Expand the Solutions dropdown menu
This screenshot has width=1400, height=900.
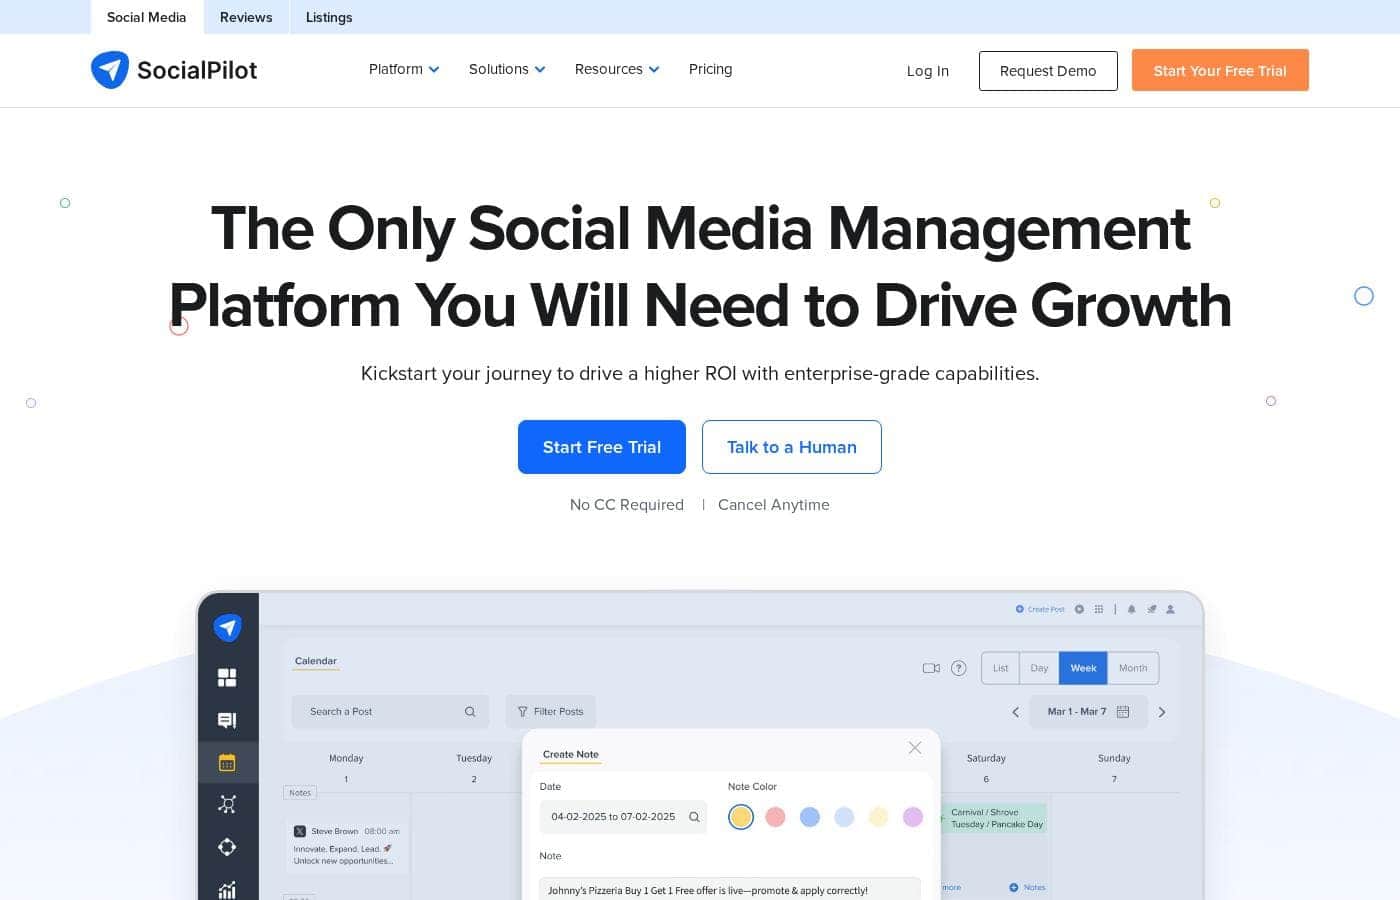507,69
